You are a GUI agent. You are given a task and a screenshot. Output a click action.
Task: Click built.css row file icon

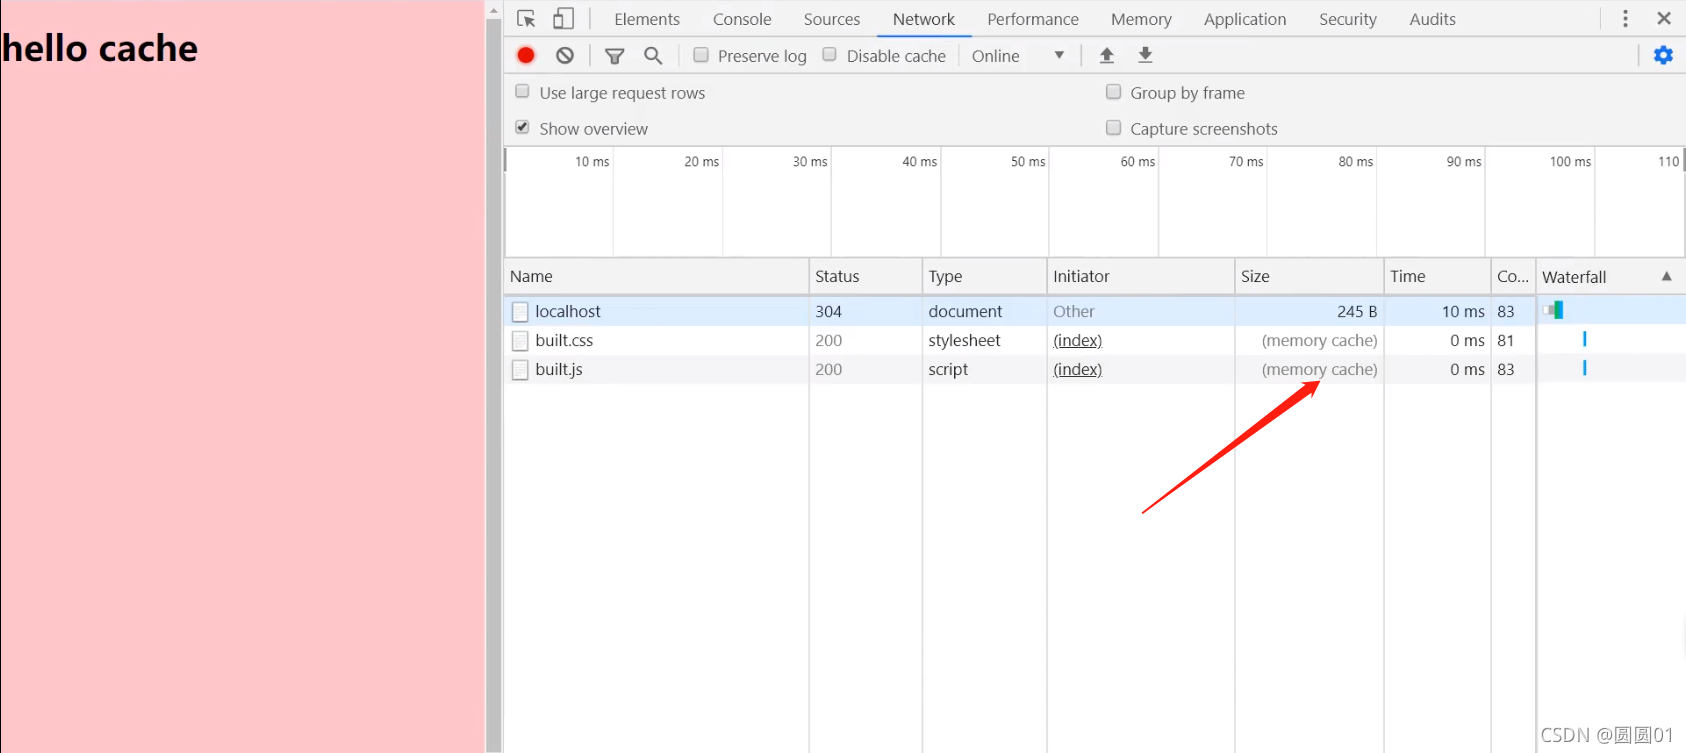point(520,341)
